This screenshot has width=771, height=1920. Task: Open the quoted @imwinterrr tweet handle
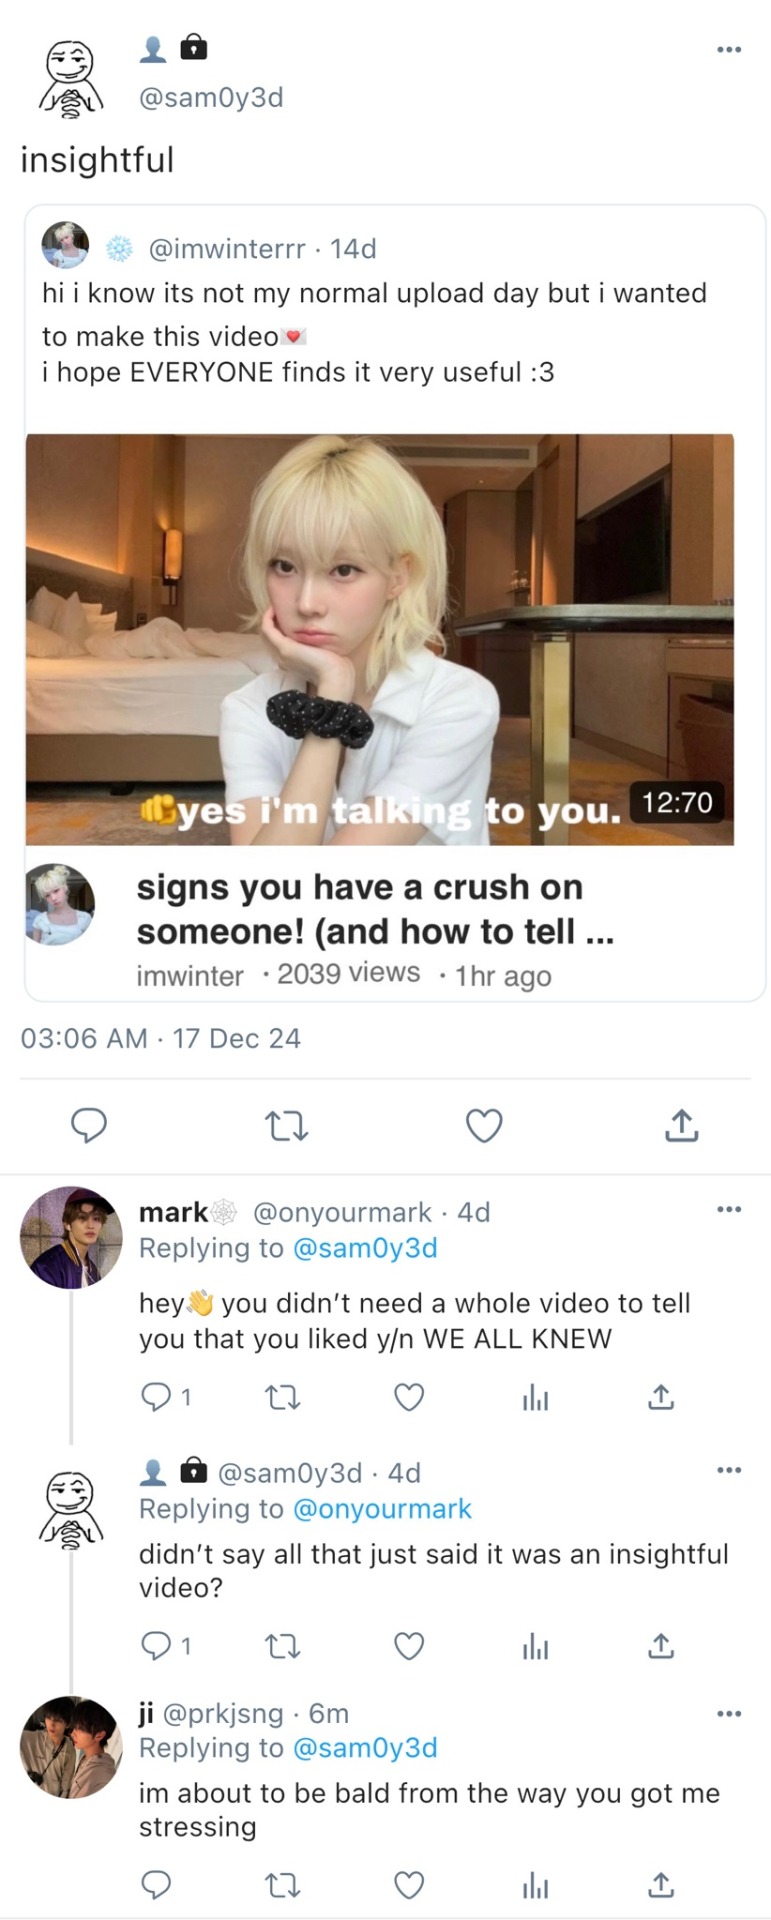tap(226, 249)
